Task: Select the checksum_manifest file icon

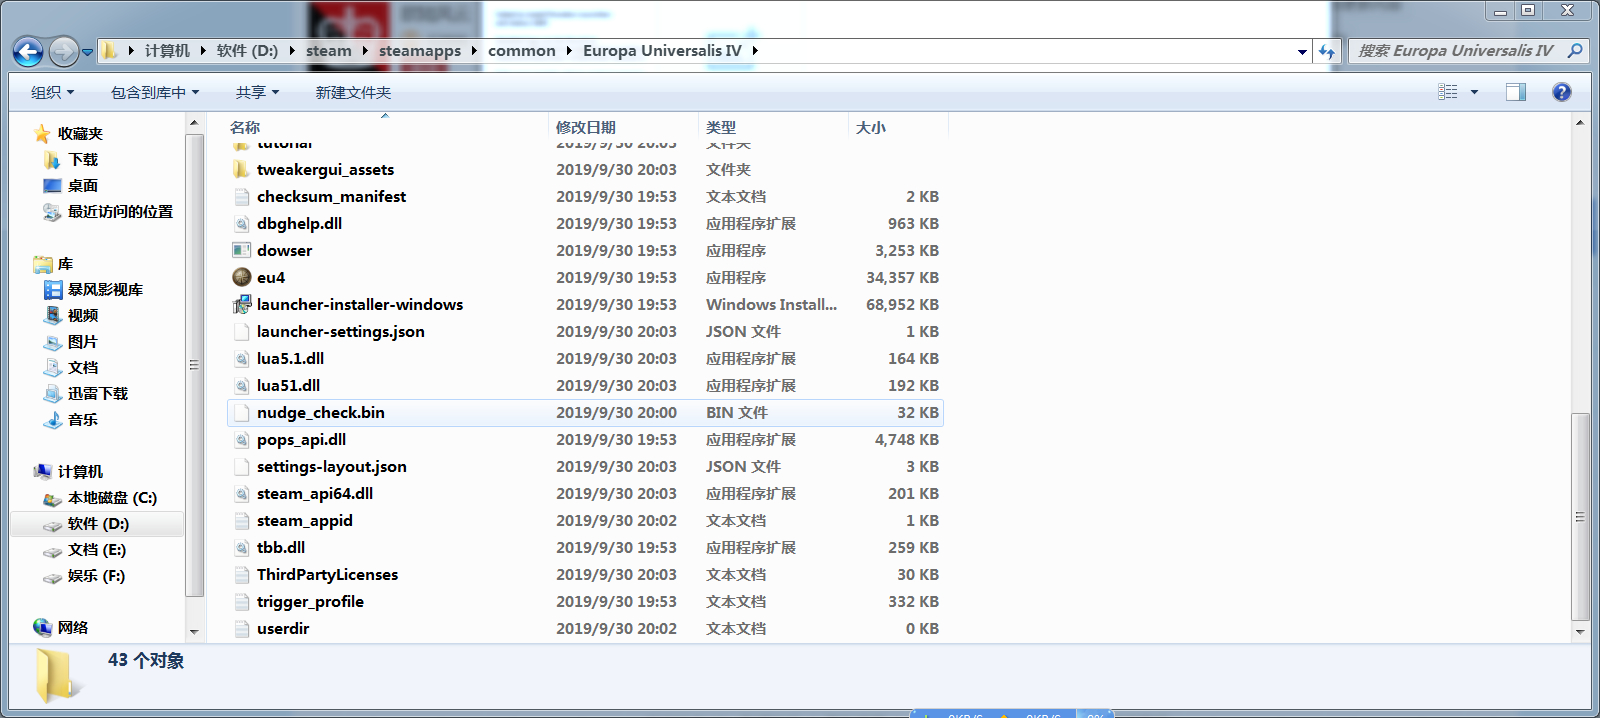Action: click(x=241, y=197)
